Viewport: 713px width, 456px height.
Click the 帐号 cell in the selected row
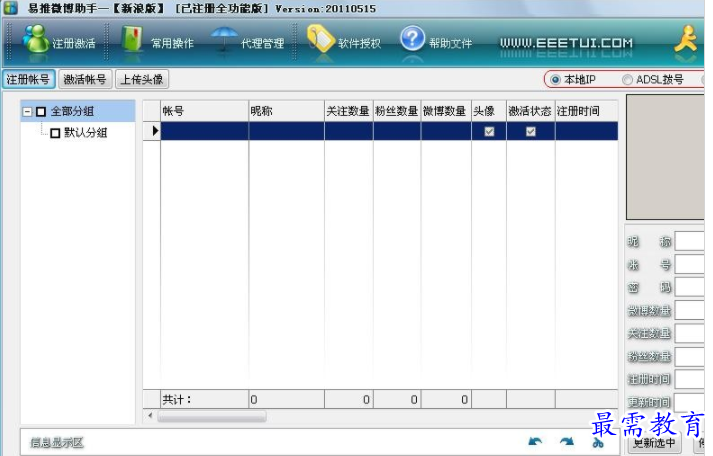pyautogui.click(x=205, y=131)
